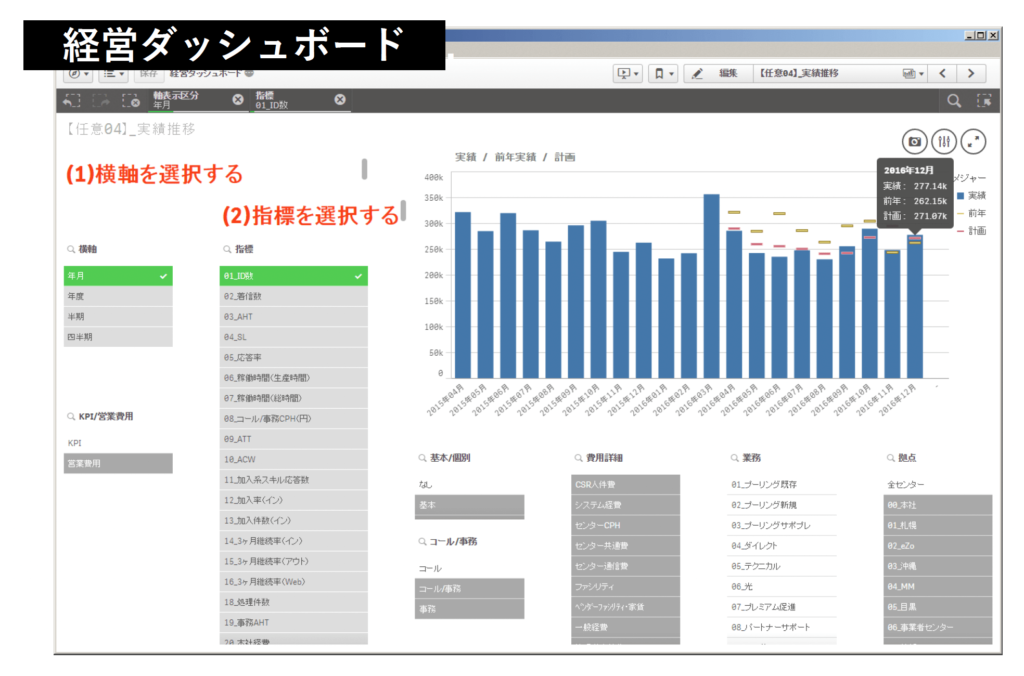Open the presentation story dropdown icon
This screenshot has height=676, width=1024.
click(628, 74)
